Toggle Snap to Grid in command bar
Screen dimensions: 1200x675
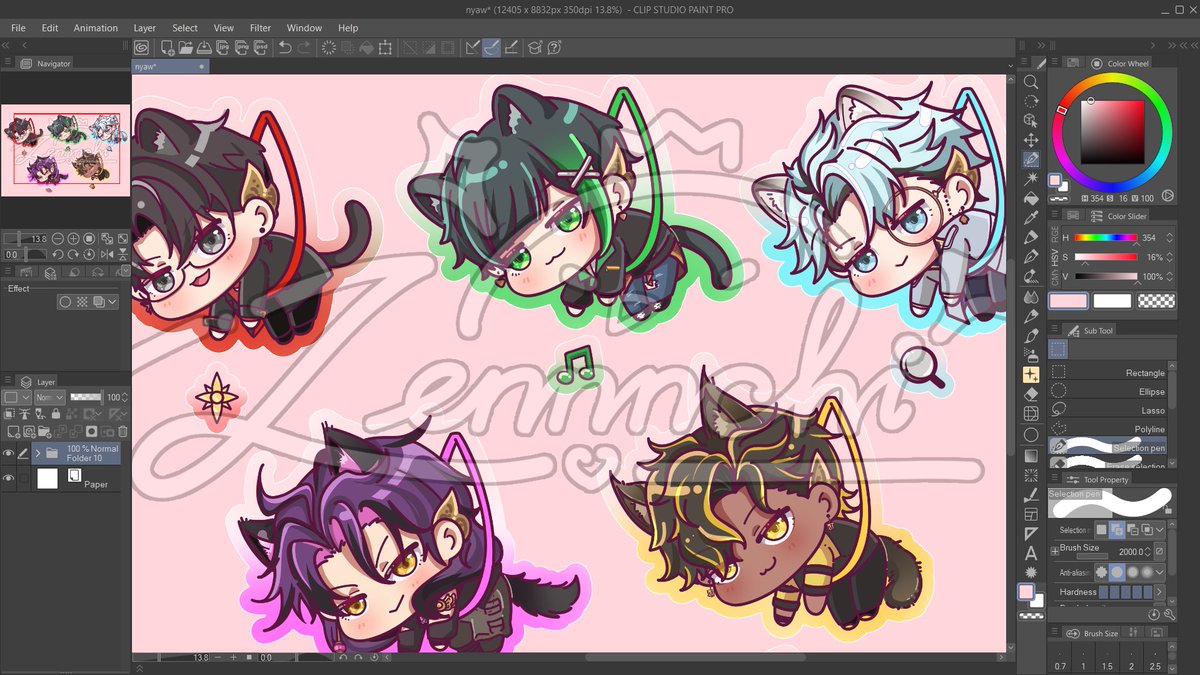coord(511,47)
